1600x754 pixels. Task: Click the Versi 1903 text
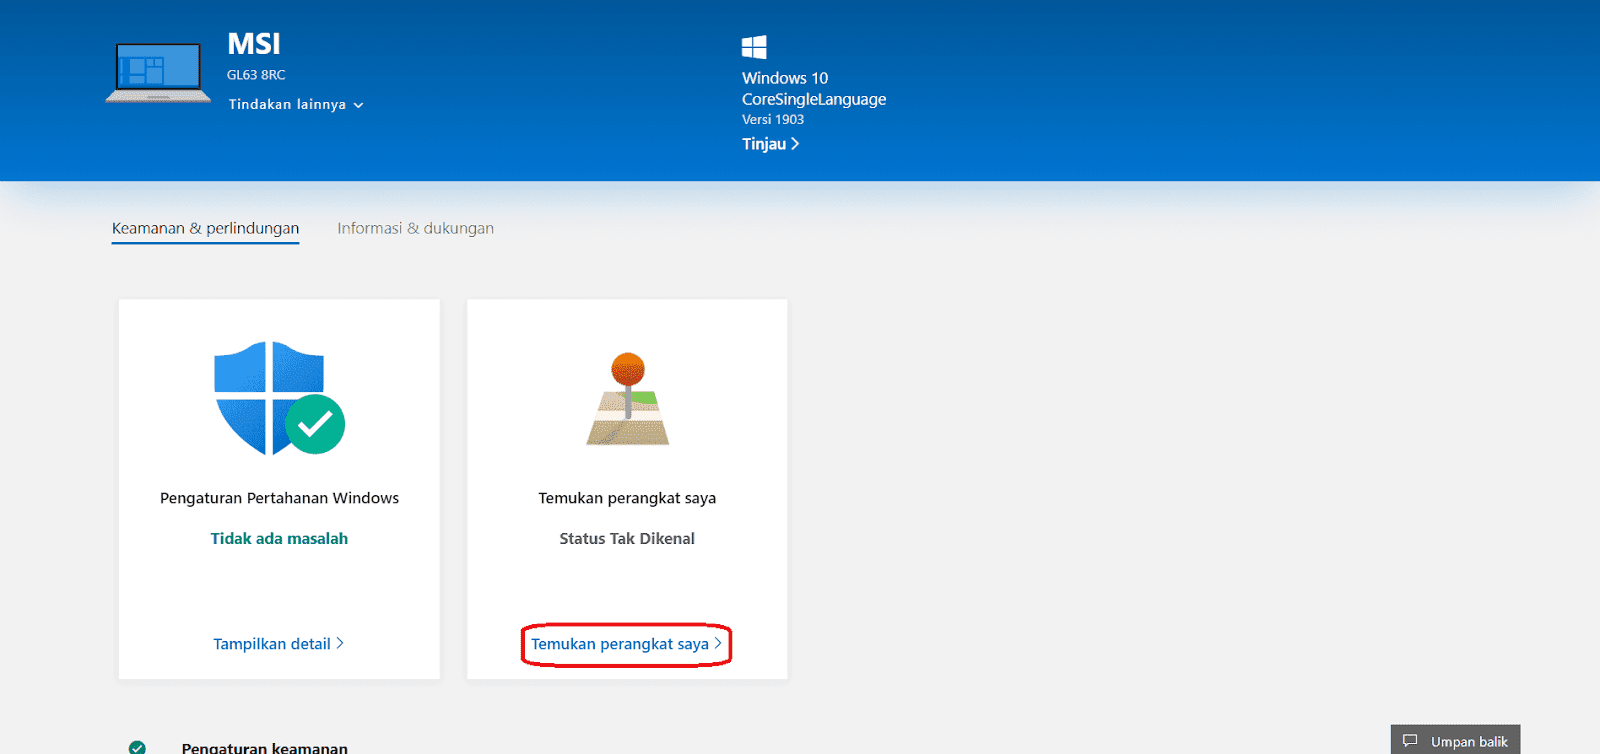[773, 120]
